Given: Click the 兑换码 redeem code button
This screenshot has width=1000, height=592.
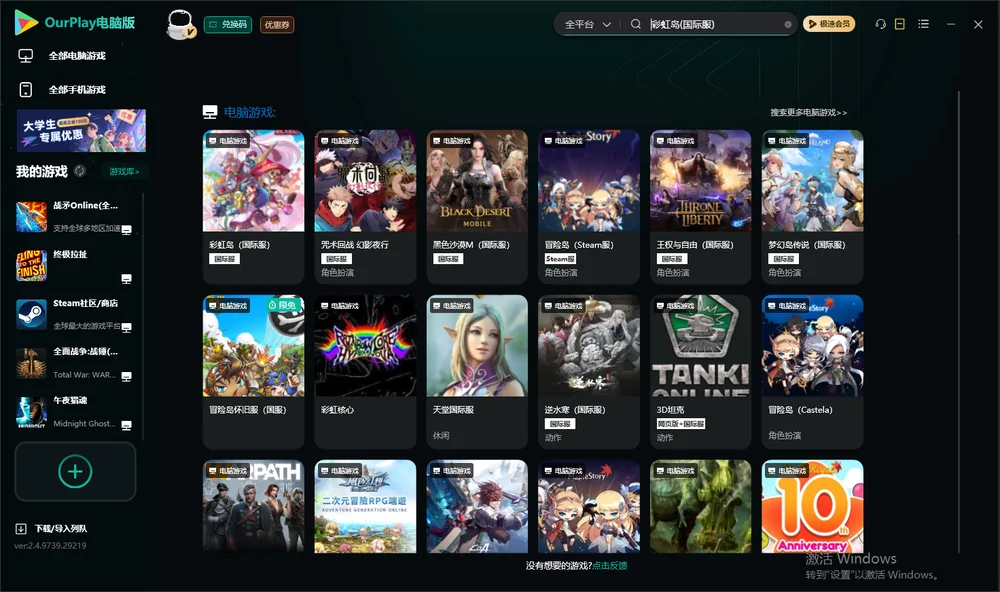Looking at the screenshot, I should (228, 25).
